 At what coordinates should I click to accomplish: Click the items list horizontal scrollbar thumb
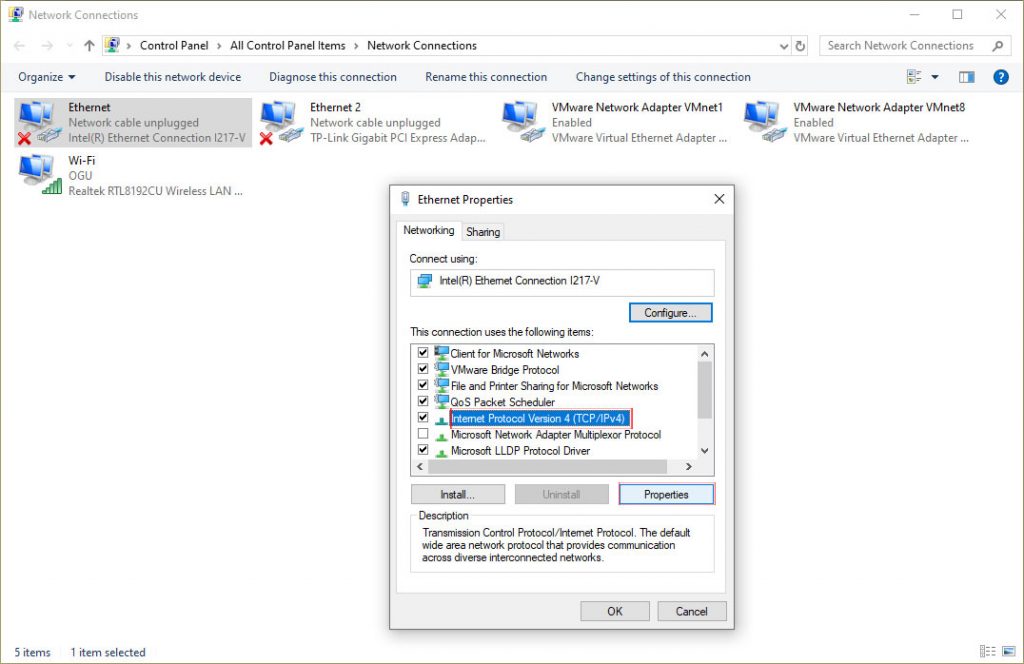pos(547,466)
